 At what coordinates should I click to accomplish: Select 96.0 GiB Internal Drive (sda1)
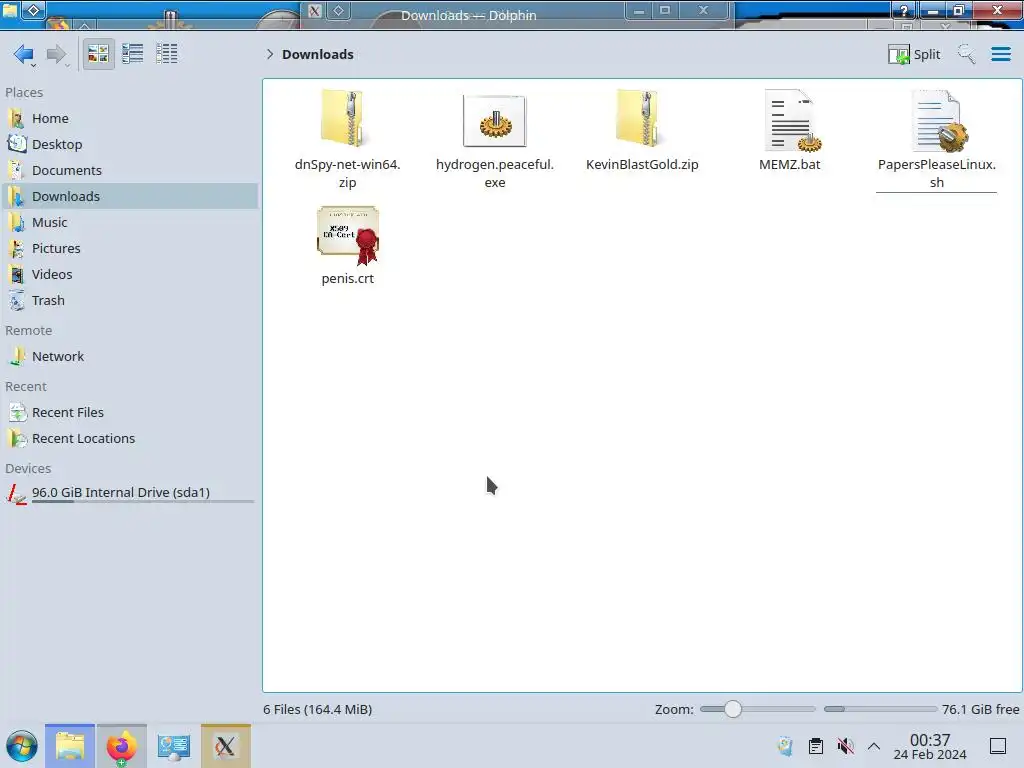pyautogui.click(x=129, y=493)
